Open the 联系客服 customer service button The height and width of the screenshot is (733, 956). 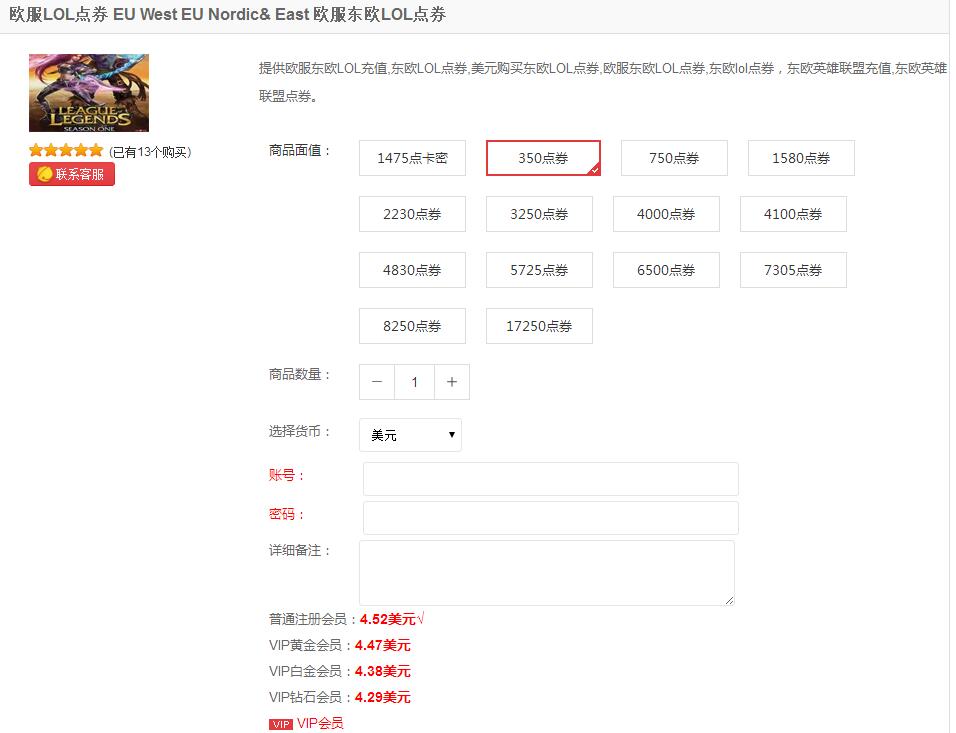point(72,174)
